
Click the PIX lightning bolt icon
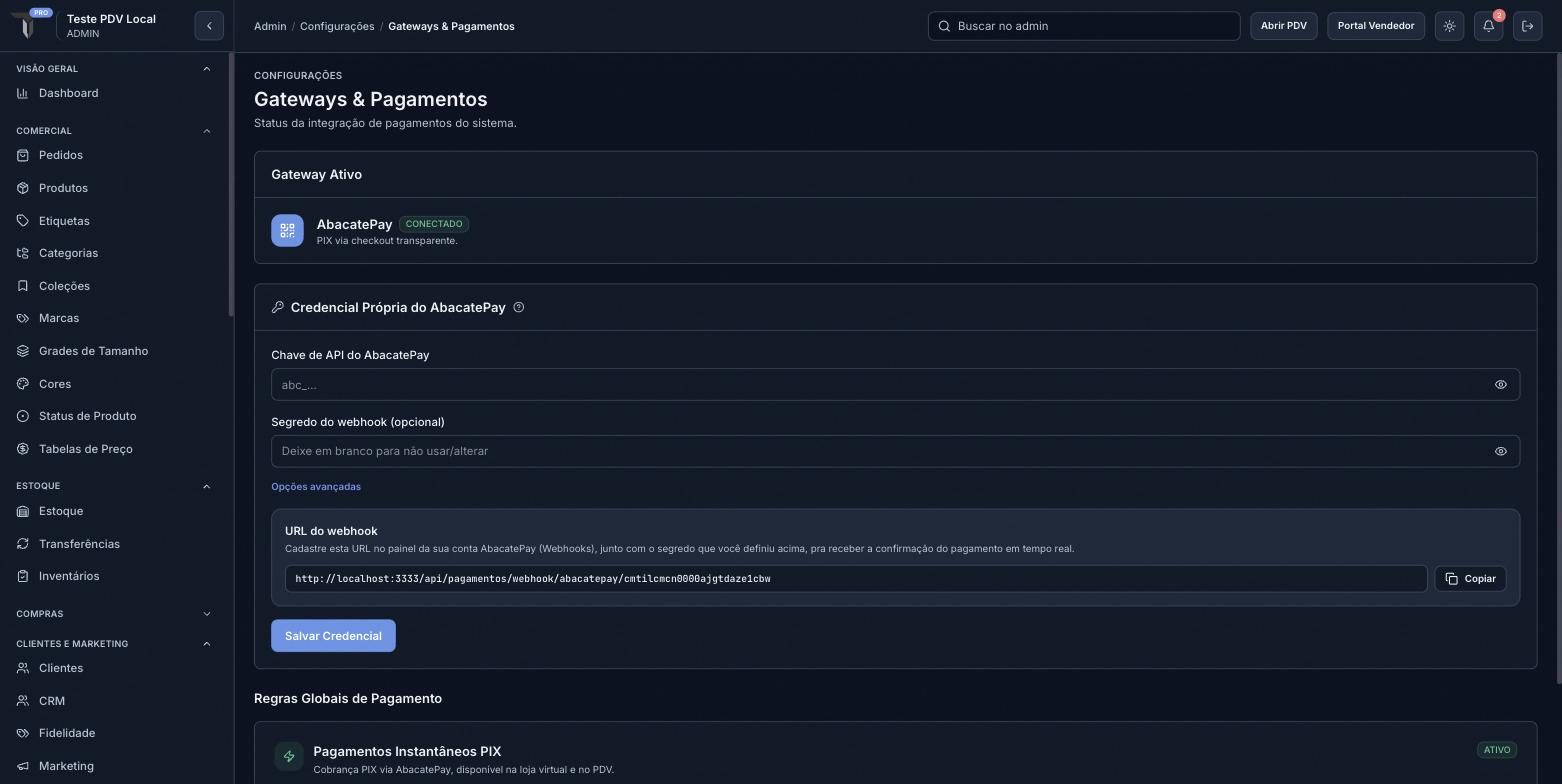point(289,756)
